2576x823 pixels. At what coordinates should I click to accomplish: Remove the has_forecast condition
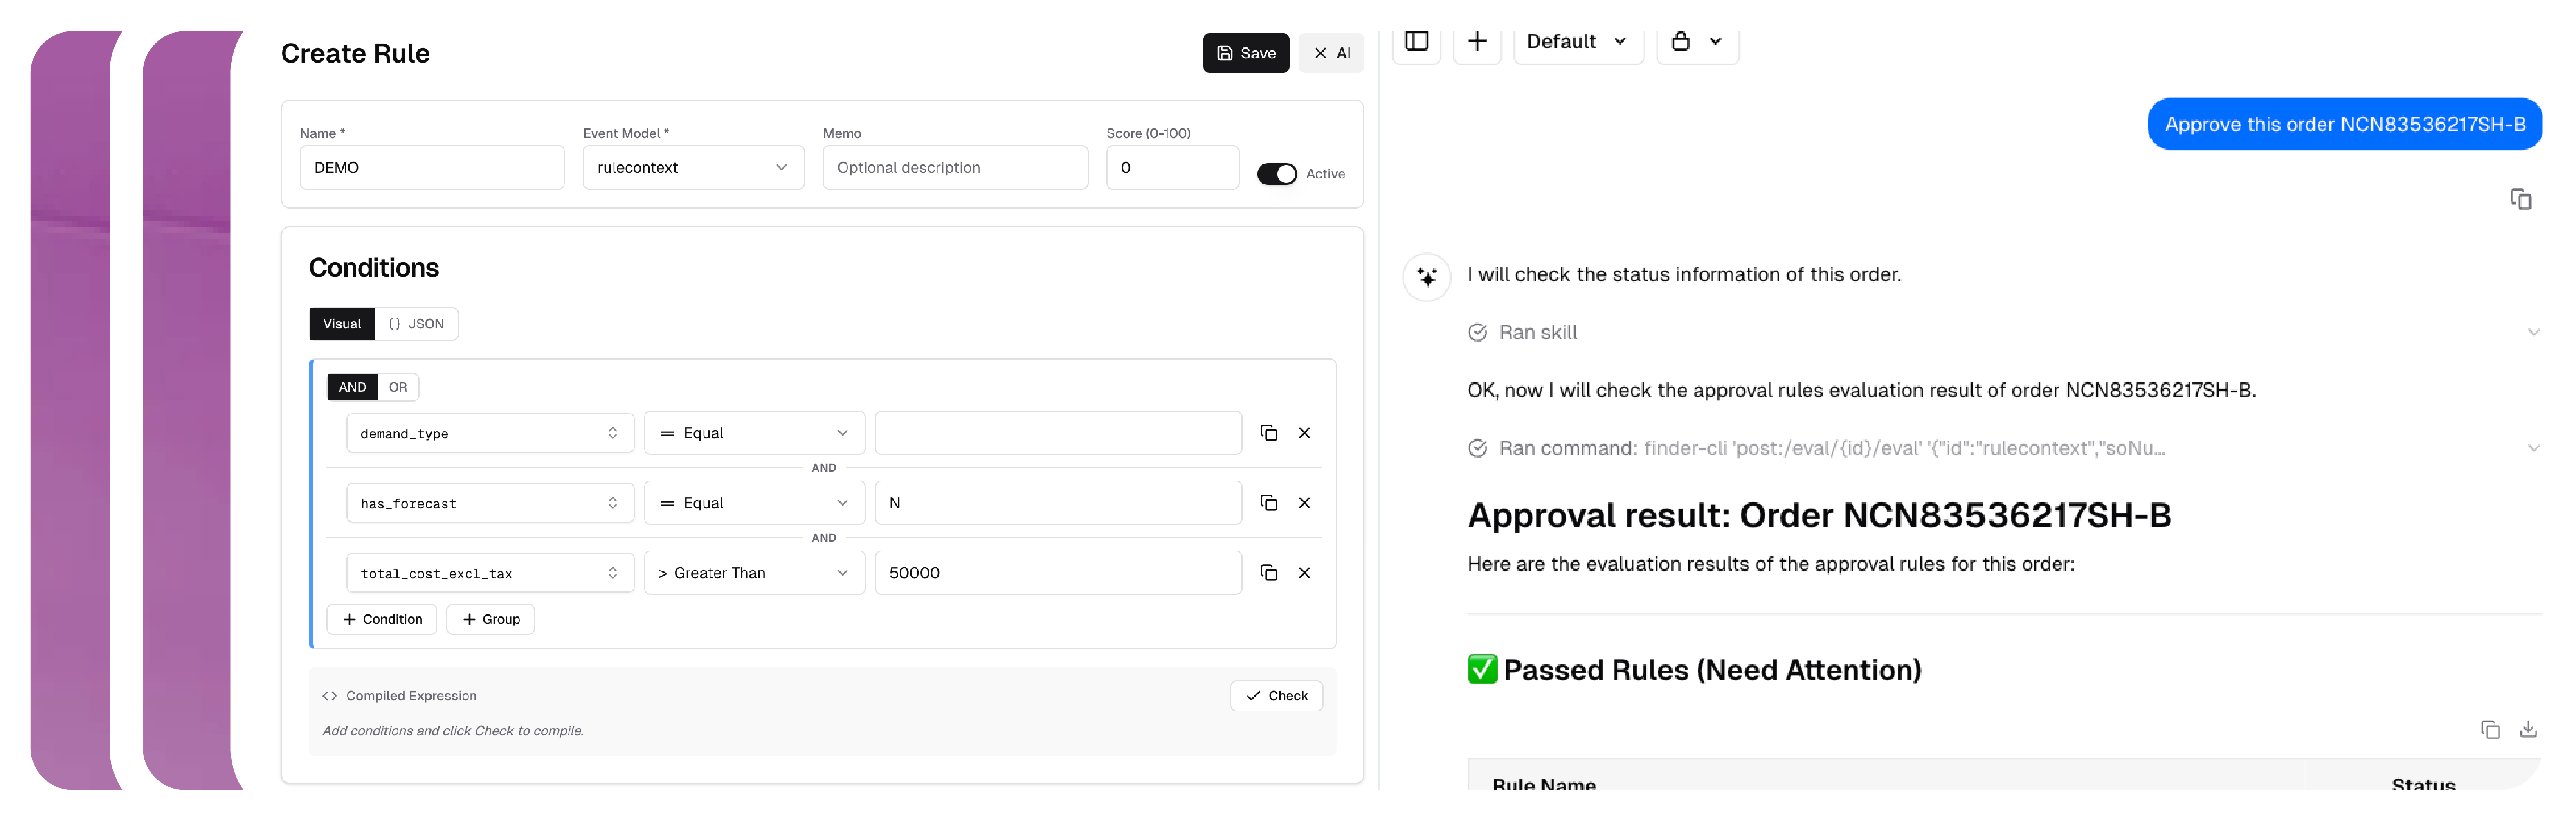coord(1304,503)
